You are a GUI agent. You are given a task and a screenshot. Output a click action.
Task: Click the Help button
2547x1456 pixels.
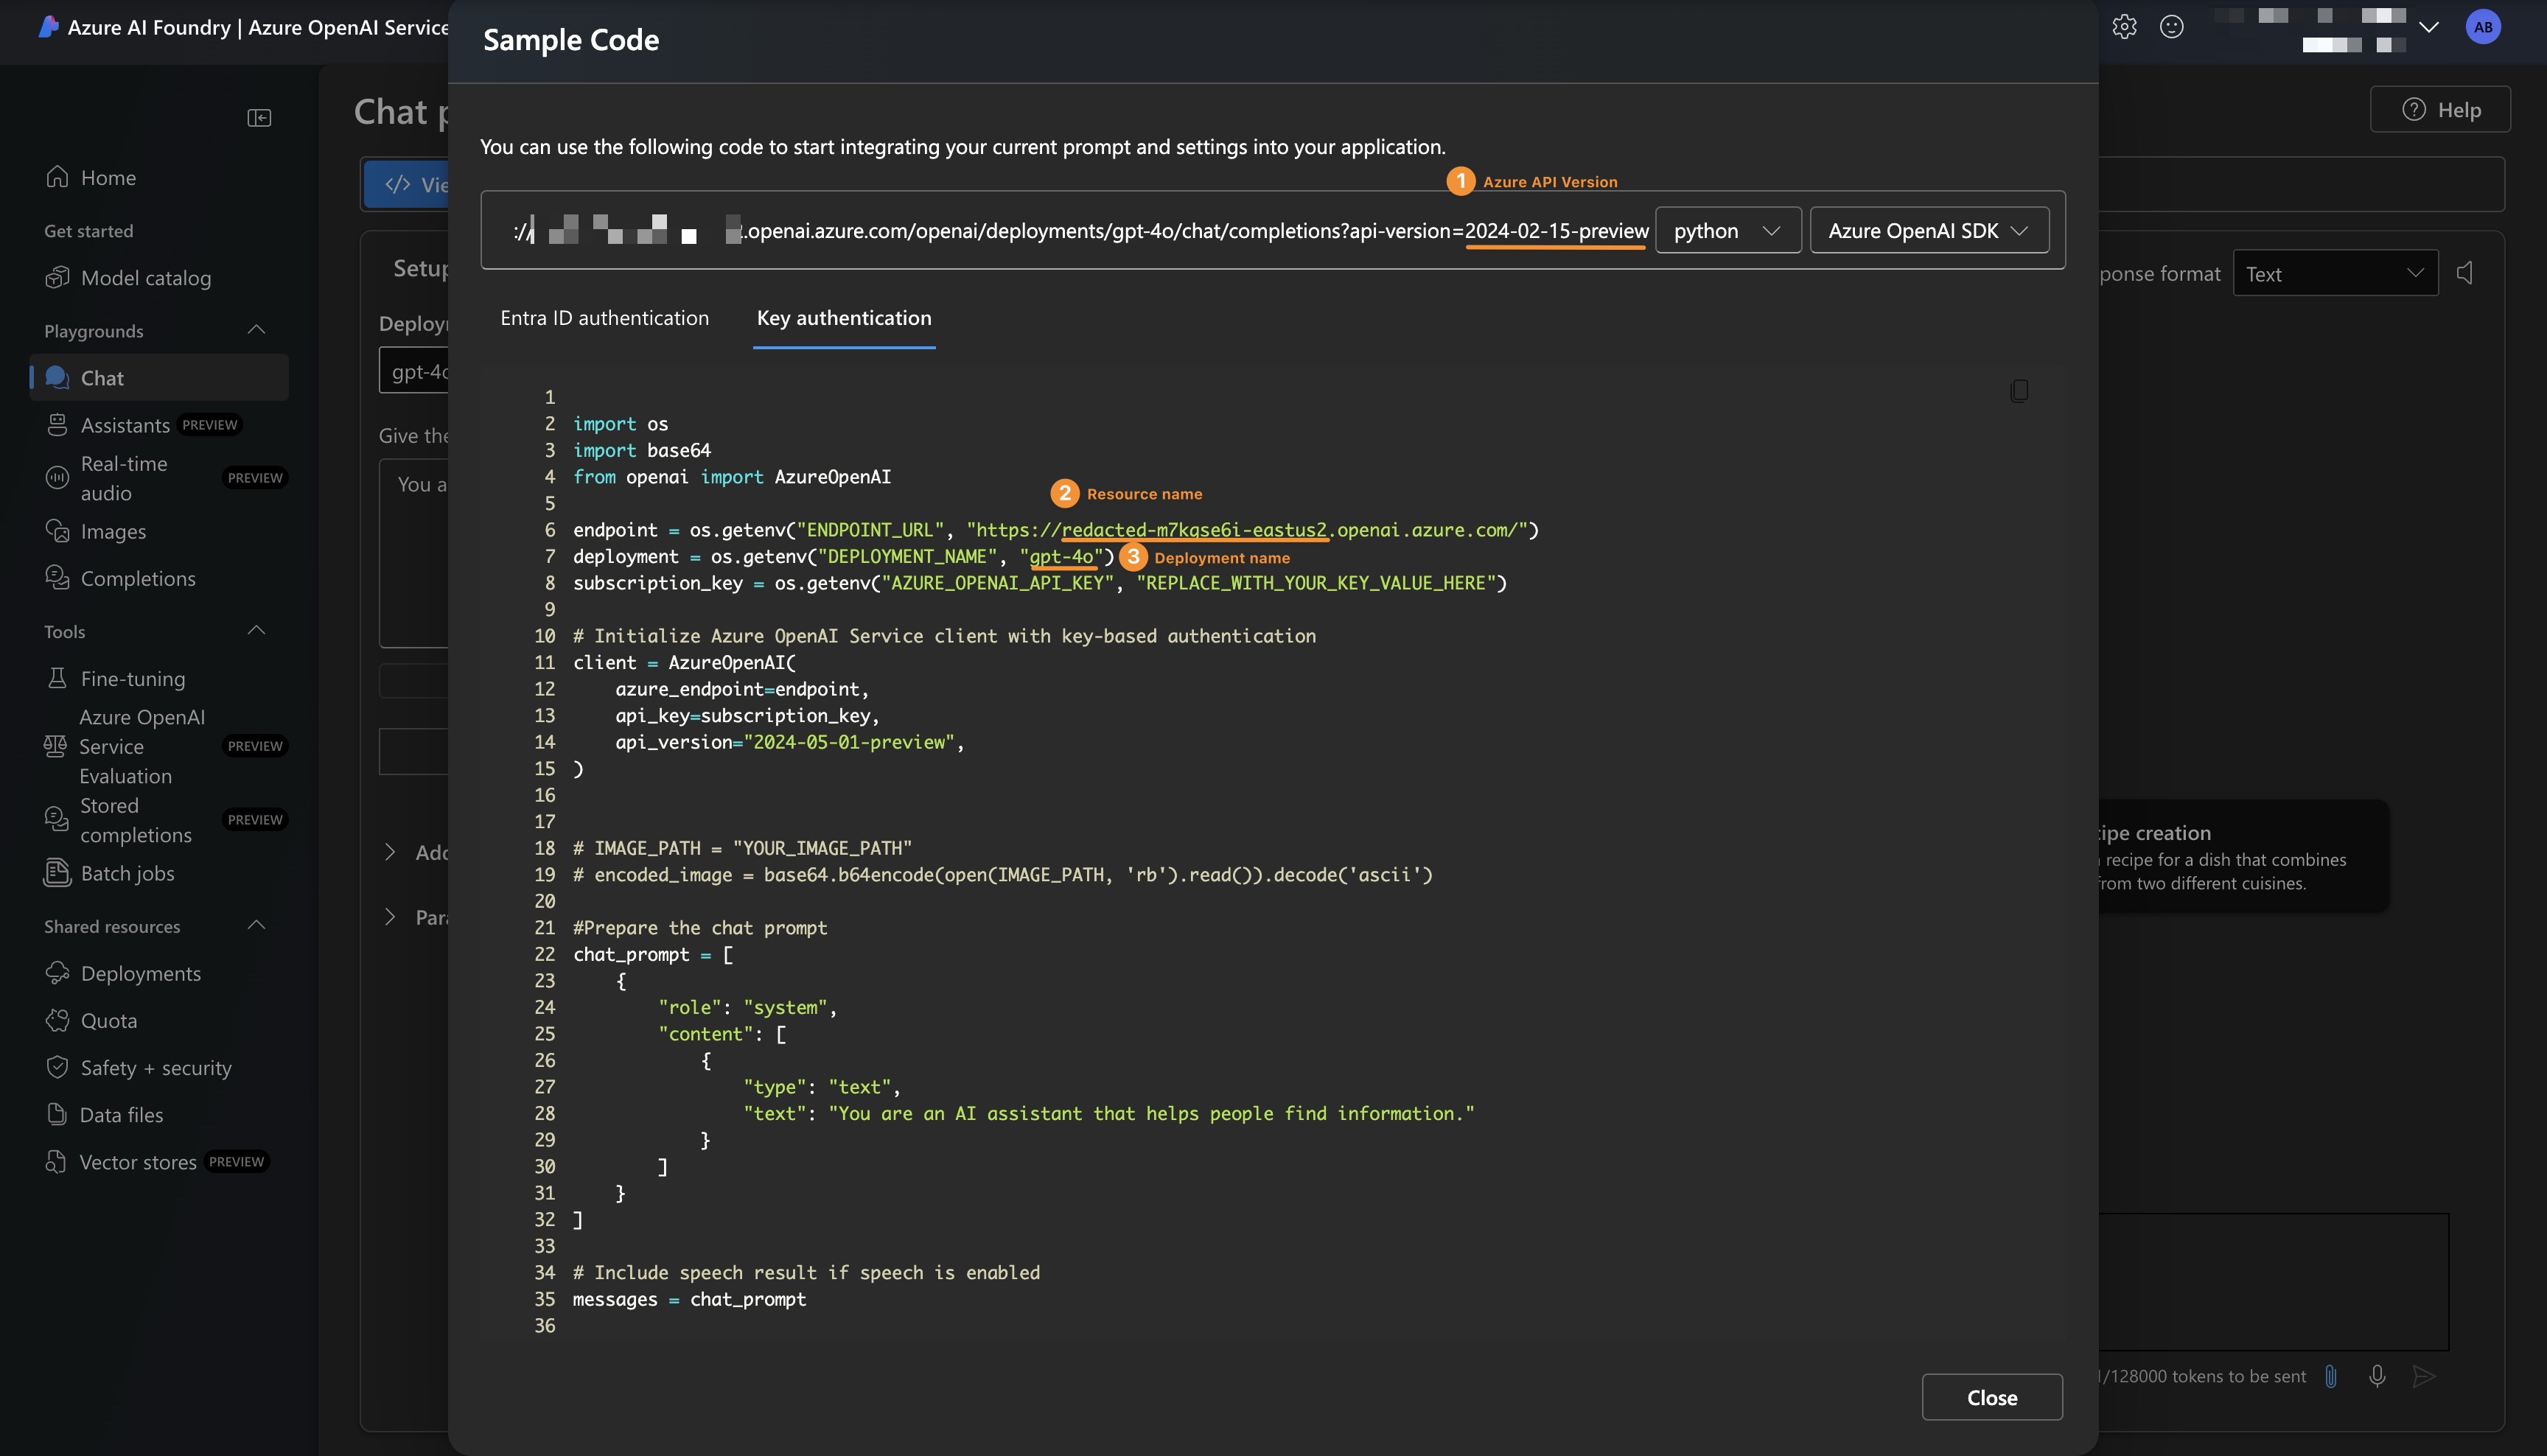click(x=2440, y=110)
